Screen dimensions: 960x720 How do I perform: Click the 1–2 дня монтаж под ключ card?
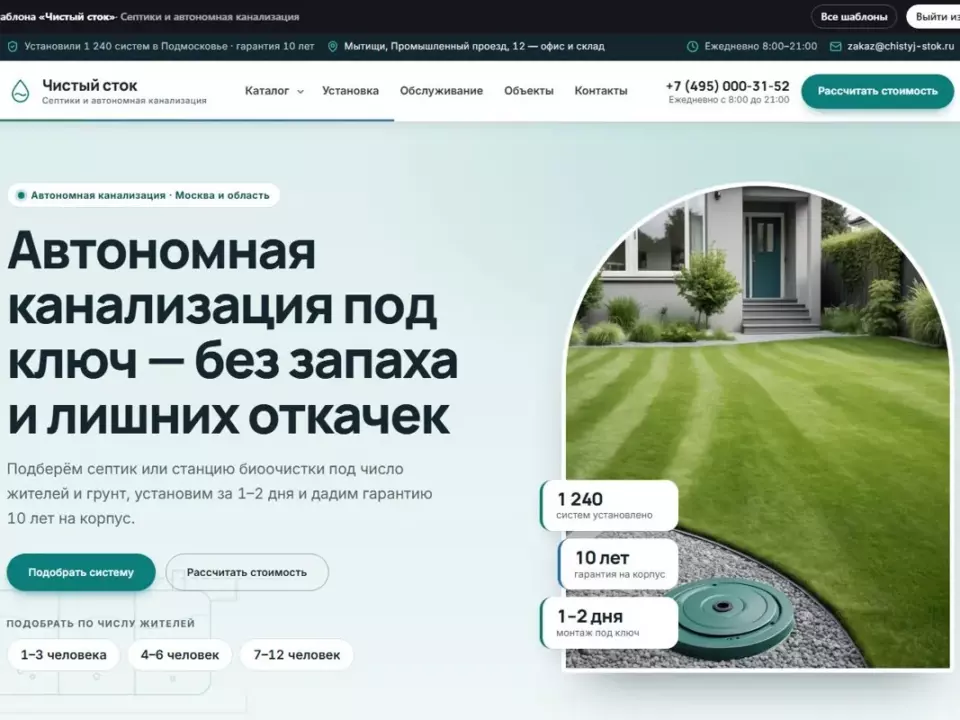609,623
